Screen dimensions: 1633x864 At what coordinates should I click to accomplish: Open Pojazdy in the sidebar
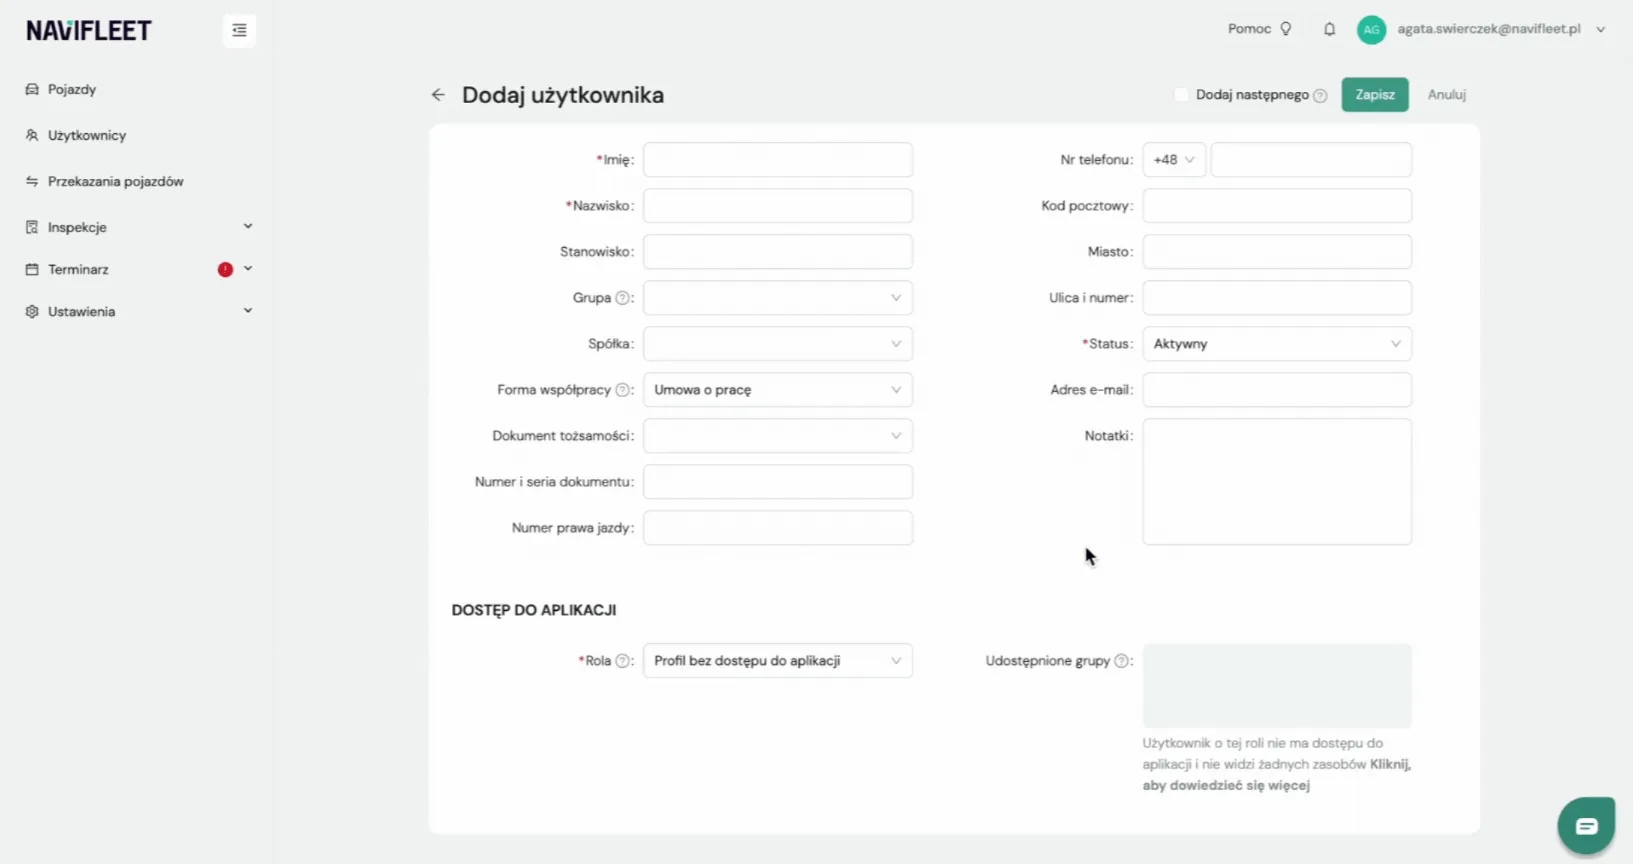[72, 89]
